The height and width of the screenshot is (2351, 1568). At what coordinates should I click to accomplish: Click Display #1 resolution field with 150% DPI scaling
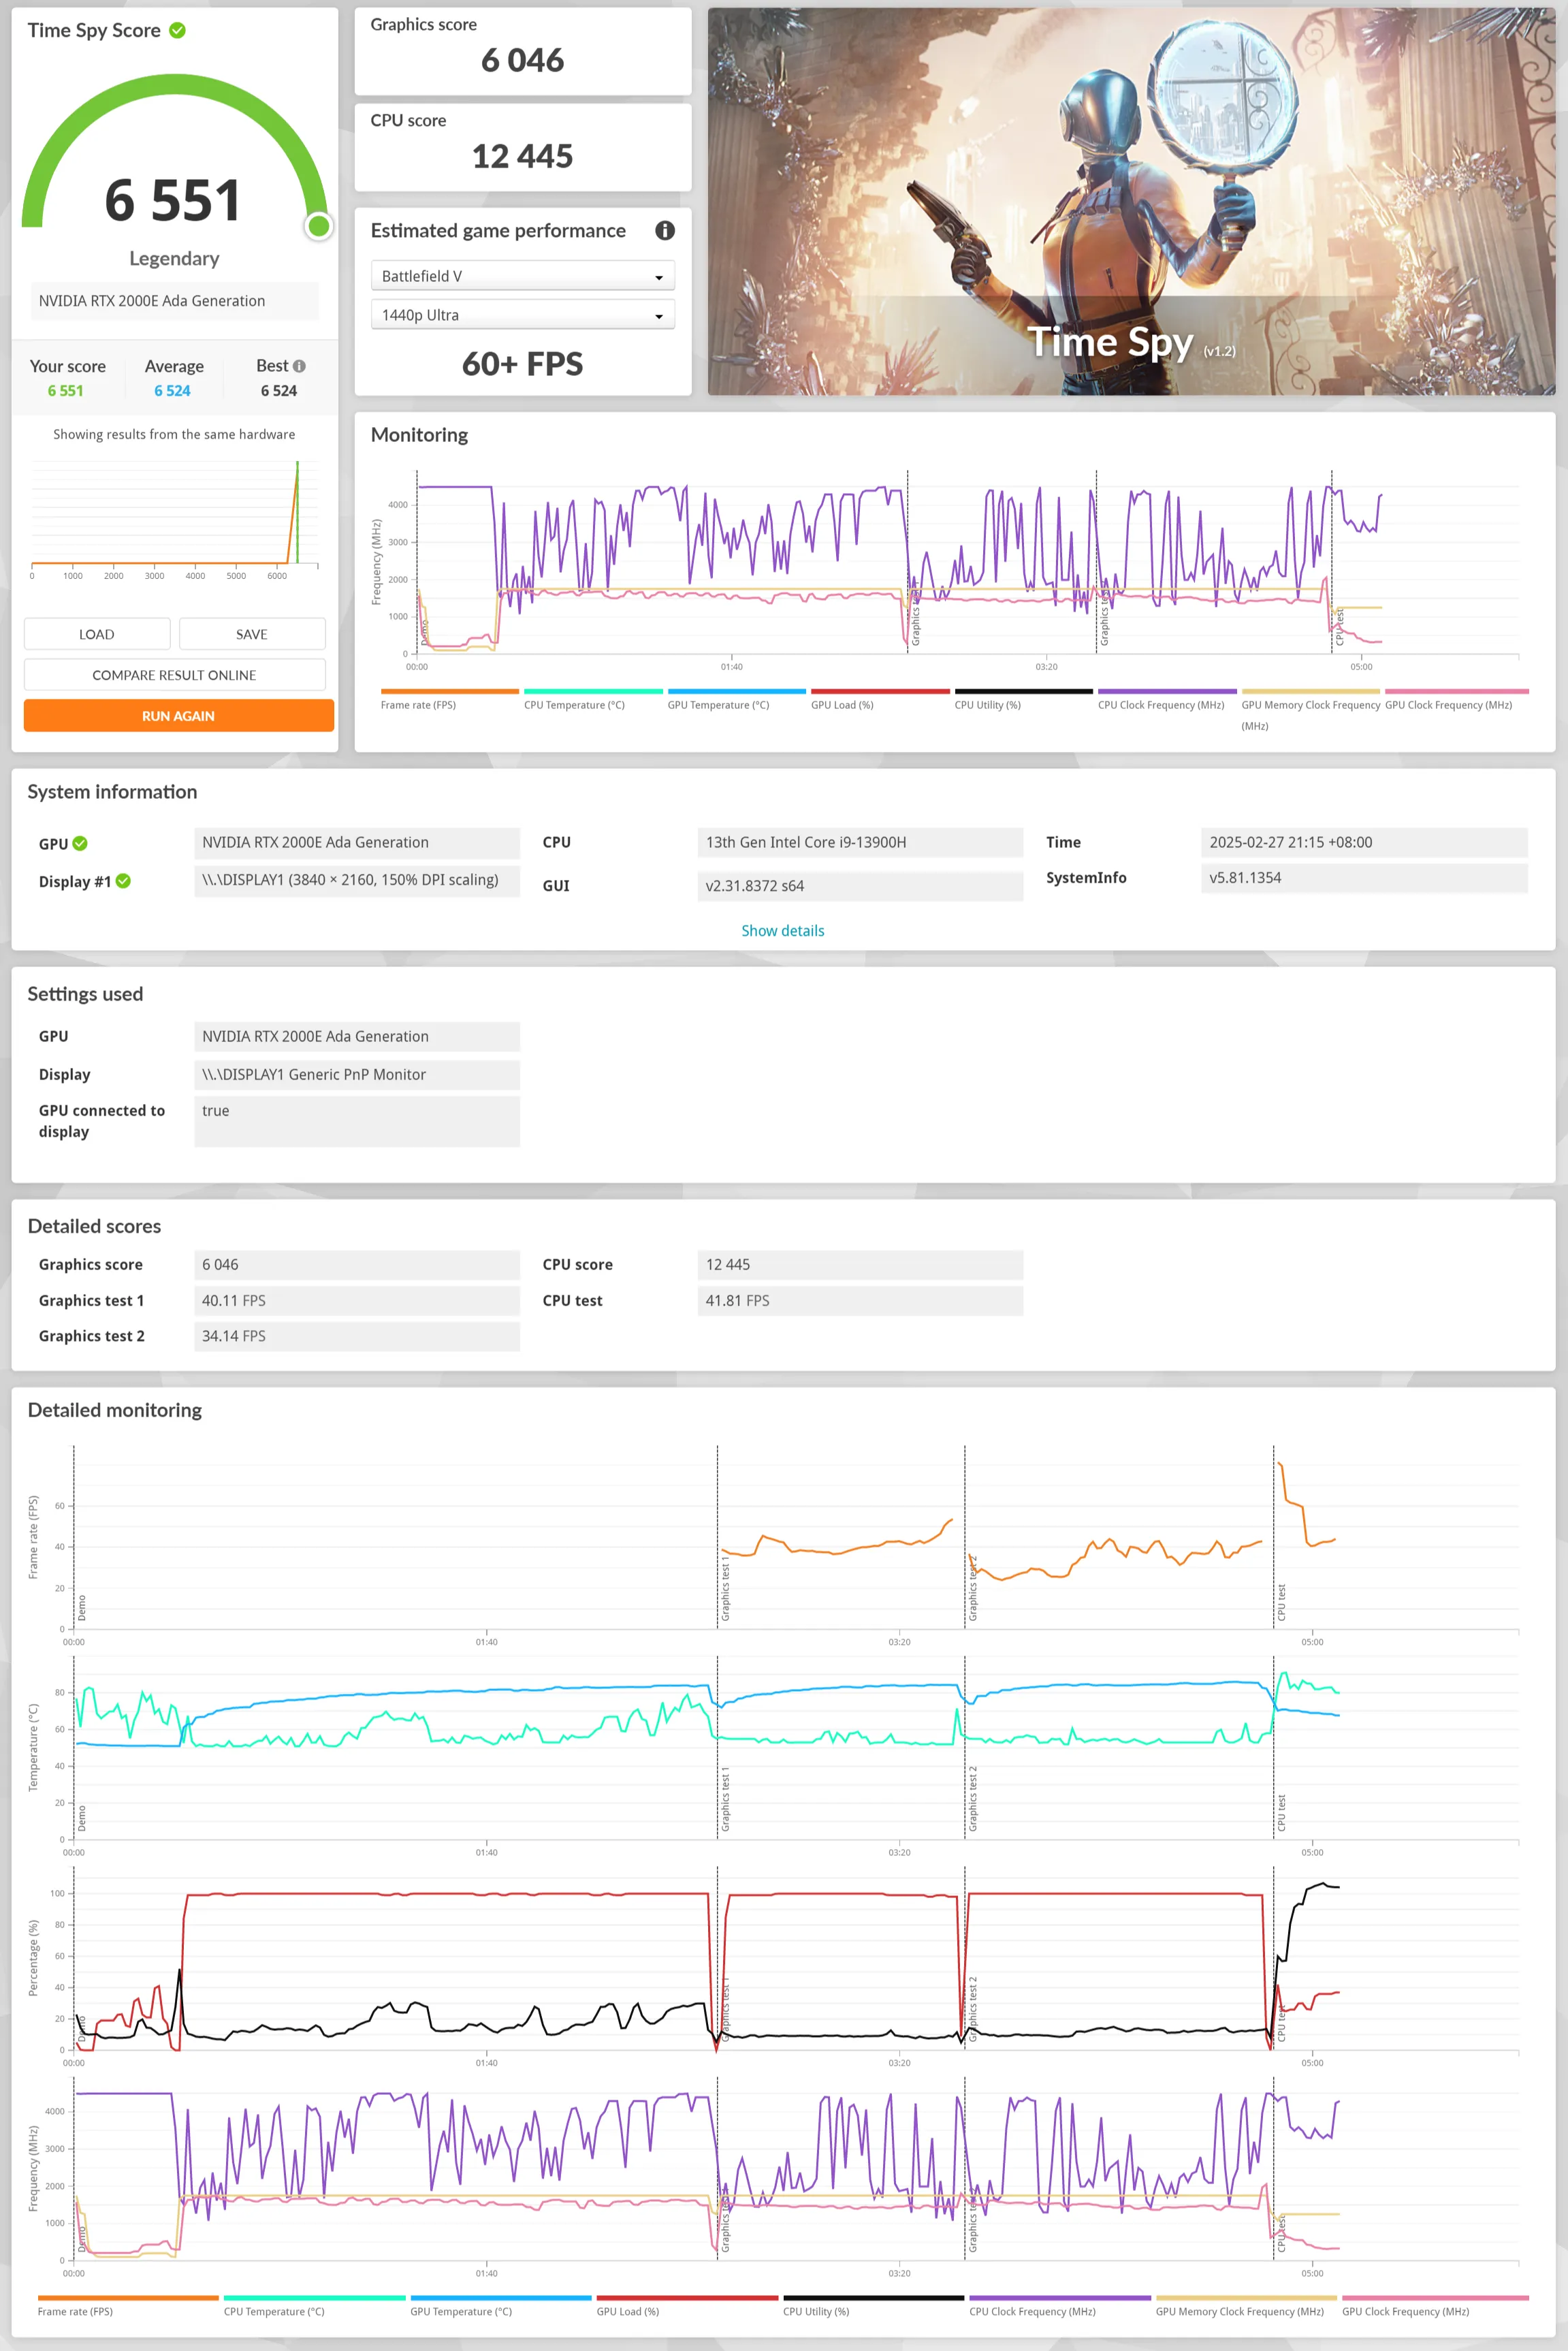coord(357,881)
